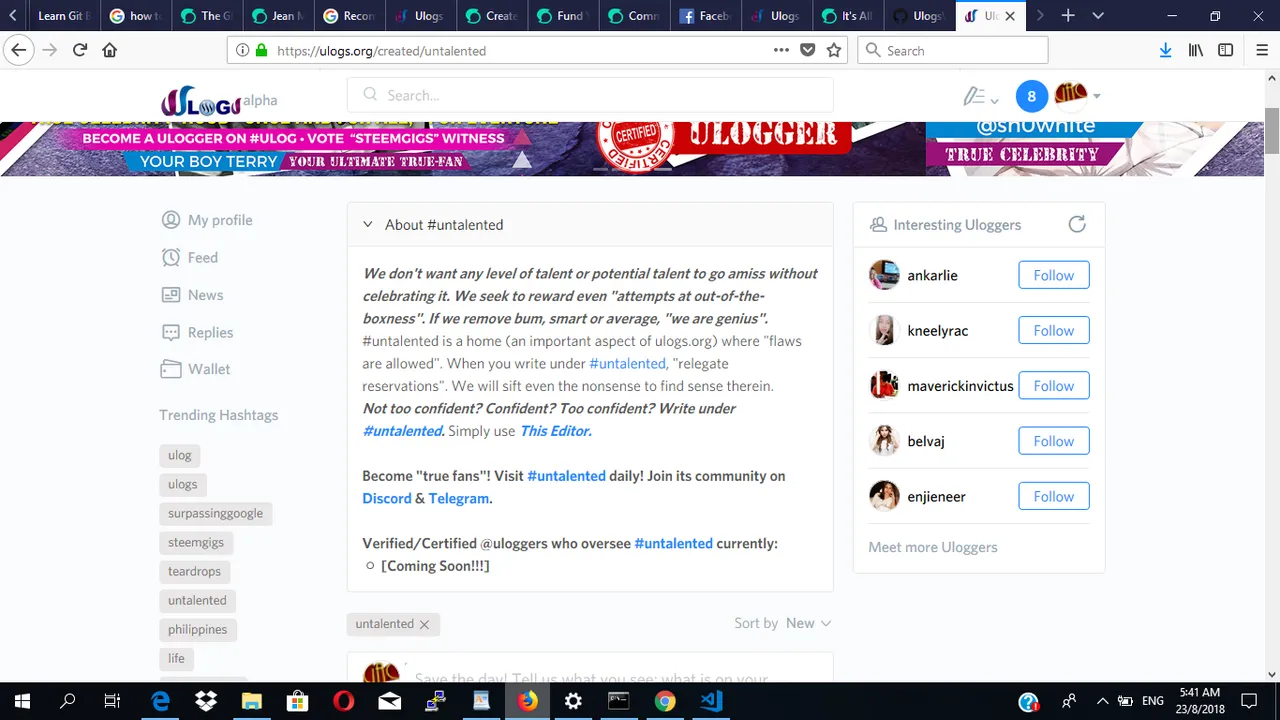Open the Telegram community link
This screenshot has width=1280, height=720.
pos(459,498)
